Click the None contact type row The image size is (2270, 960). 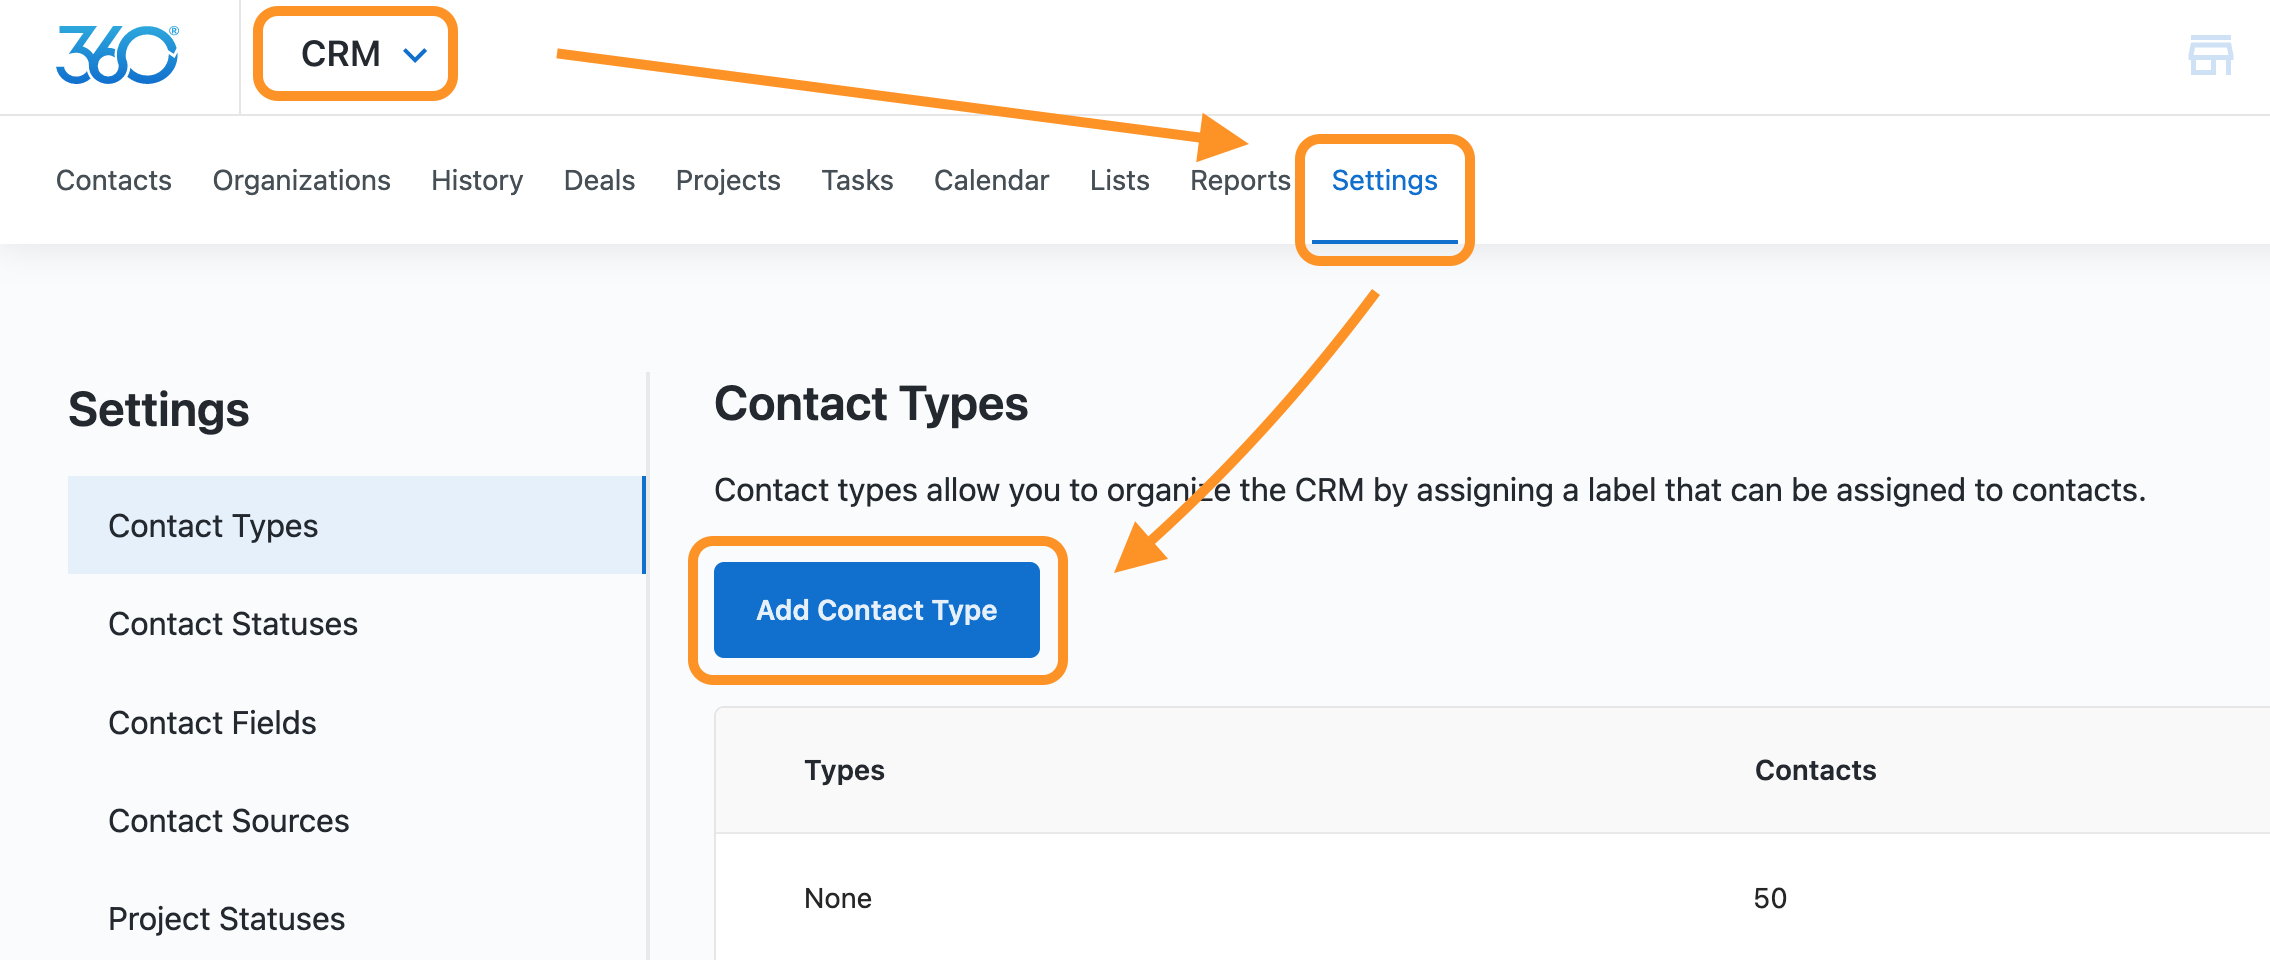[1492, 897]
